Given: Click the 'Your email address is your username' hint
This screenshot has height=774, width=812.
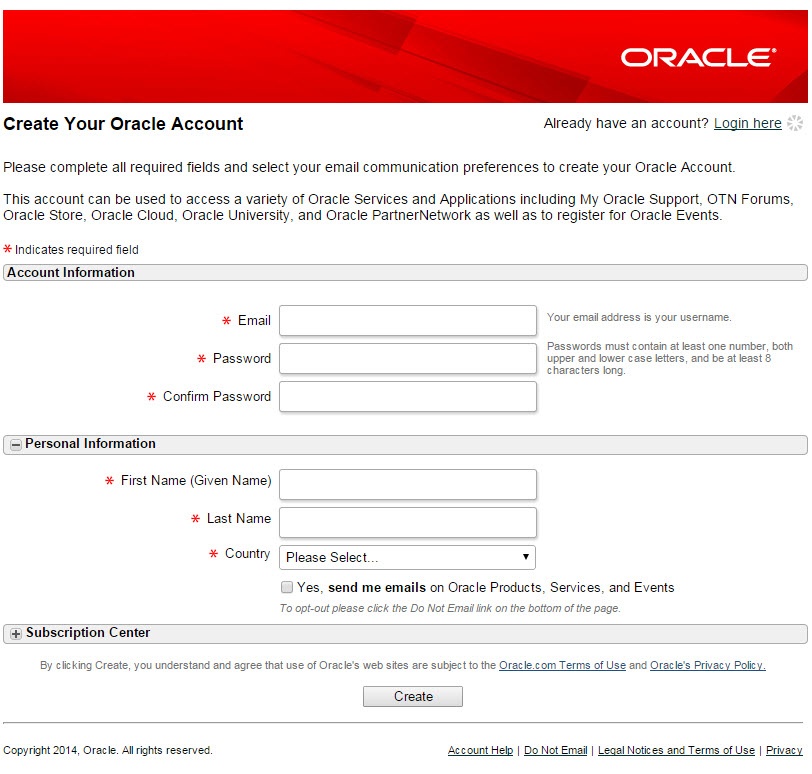Looking at the screenshot, I should pos(639,317).
